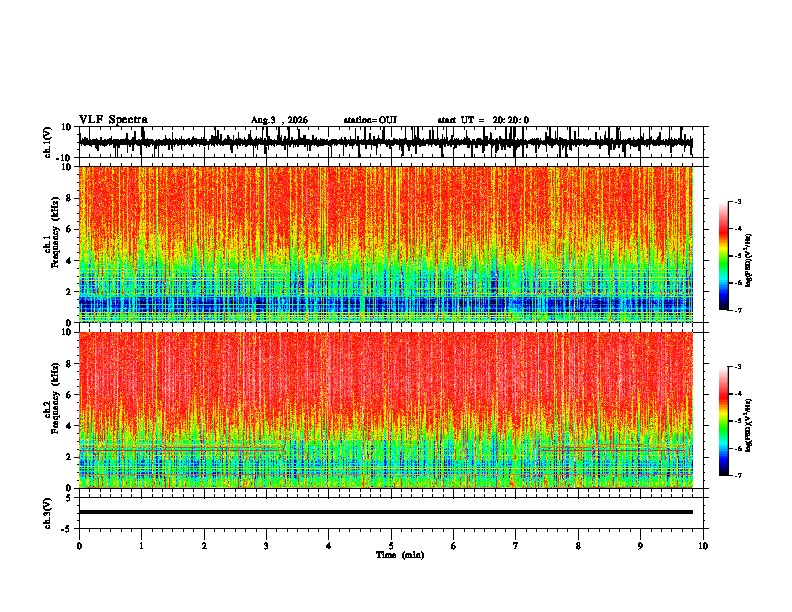The width and height of the screenshot is (792, 612).
Task: Click inside the ch.2 spectrogram panel
Action: tap(385, 410)
